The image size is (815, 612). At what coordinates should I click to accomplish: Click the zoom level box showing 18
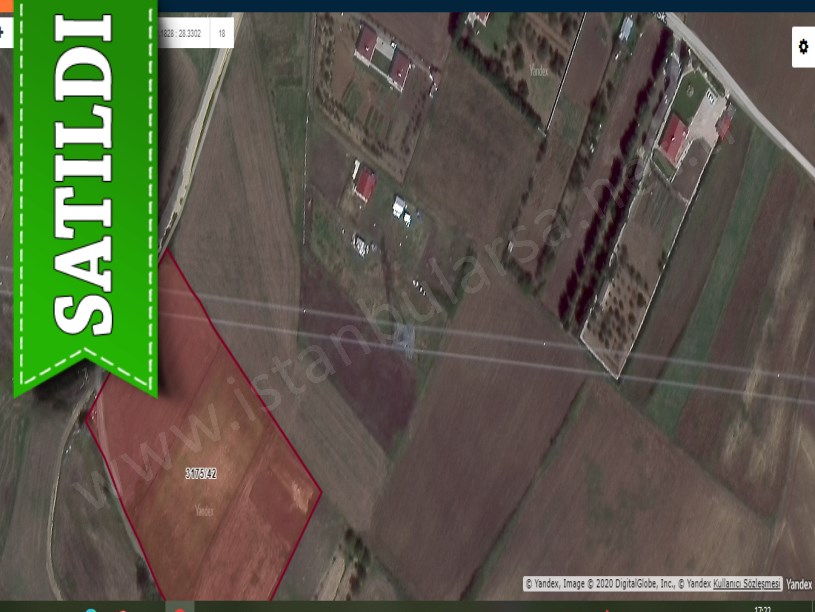click(x=221, y=33)
